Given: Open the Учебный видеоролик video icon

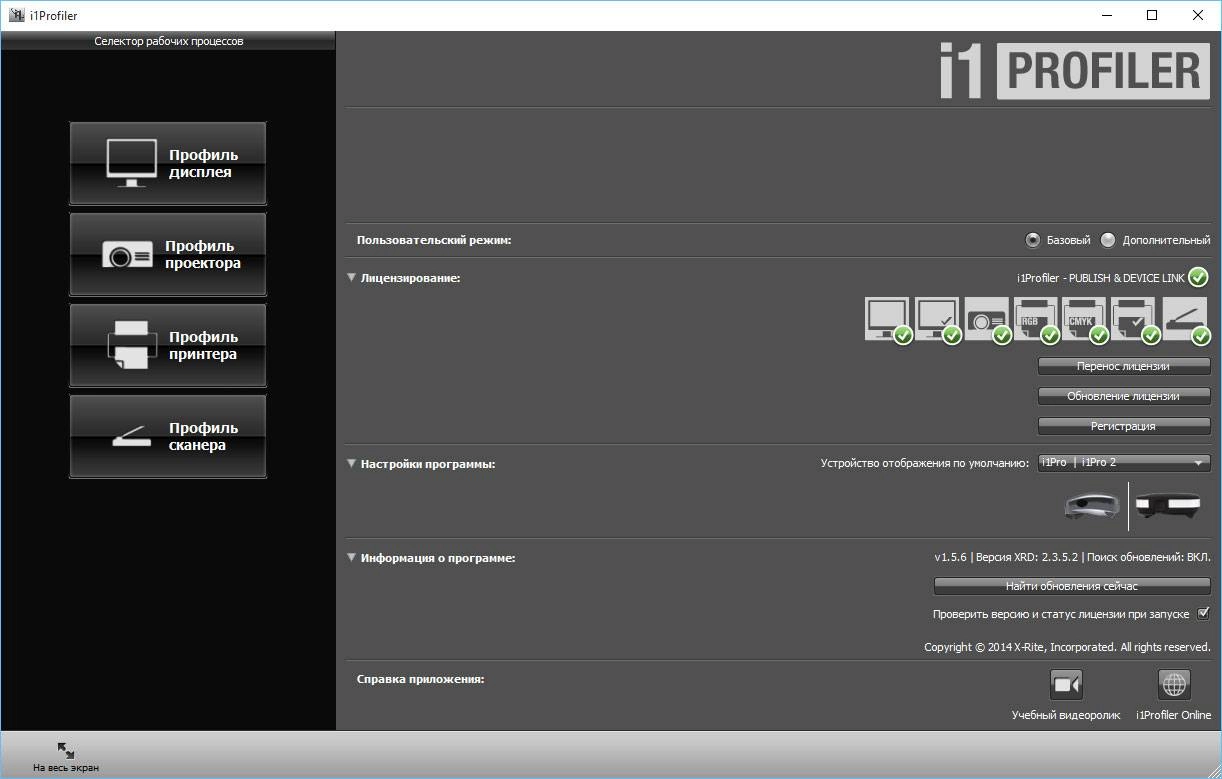Looking at the screenshot, I should (x=1066, y=685).
